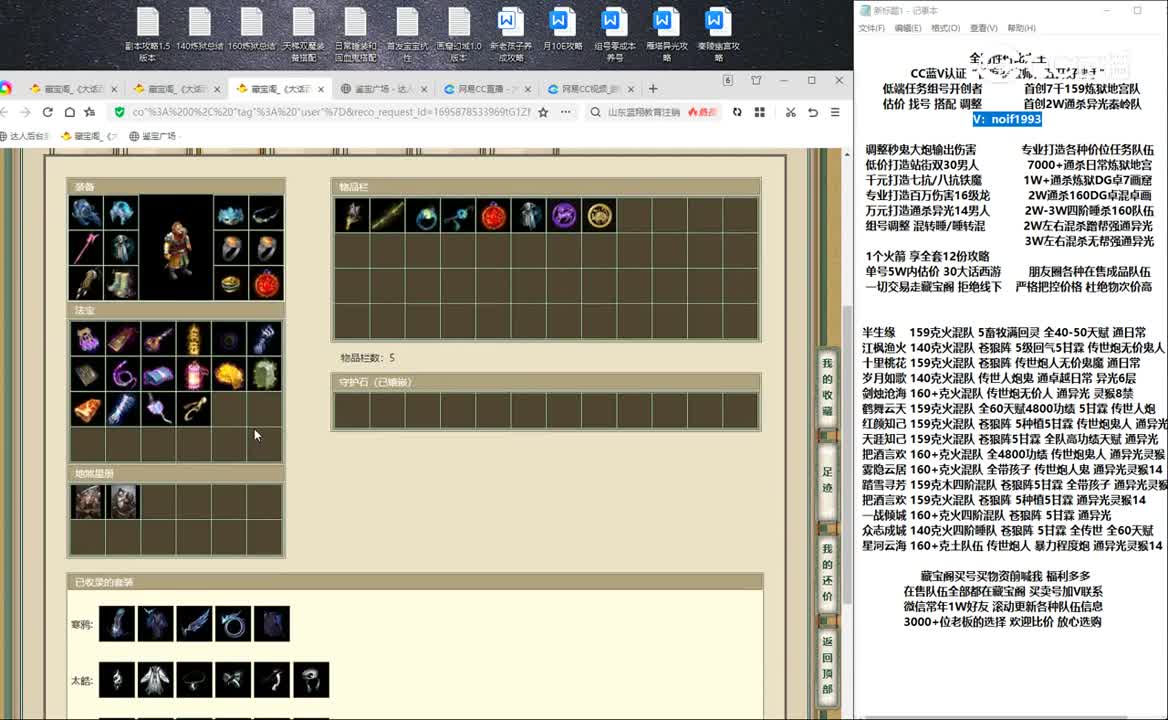Image resolution: width=1168 pixels, height=720 pixels.
Task: Inspect the golden shell treasure item
Action: [229, 374]
